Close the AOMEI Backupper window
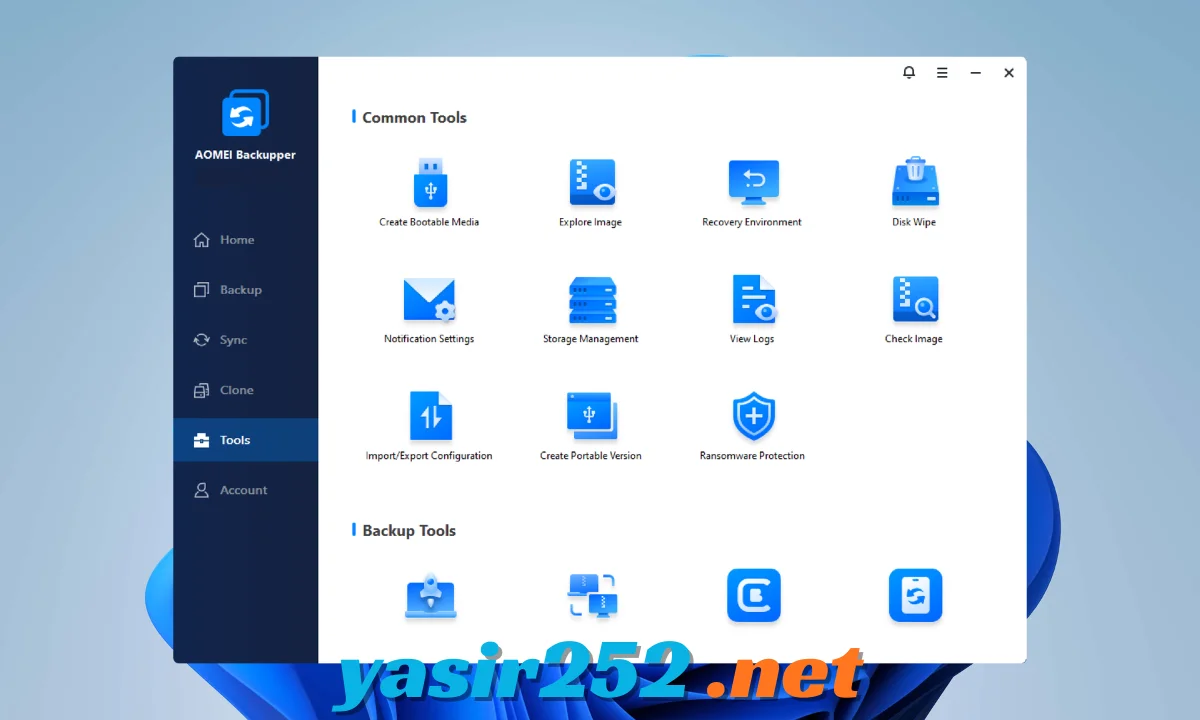1200x720 pixels. 1009,73
